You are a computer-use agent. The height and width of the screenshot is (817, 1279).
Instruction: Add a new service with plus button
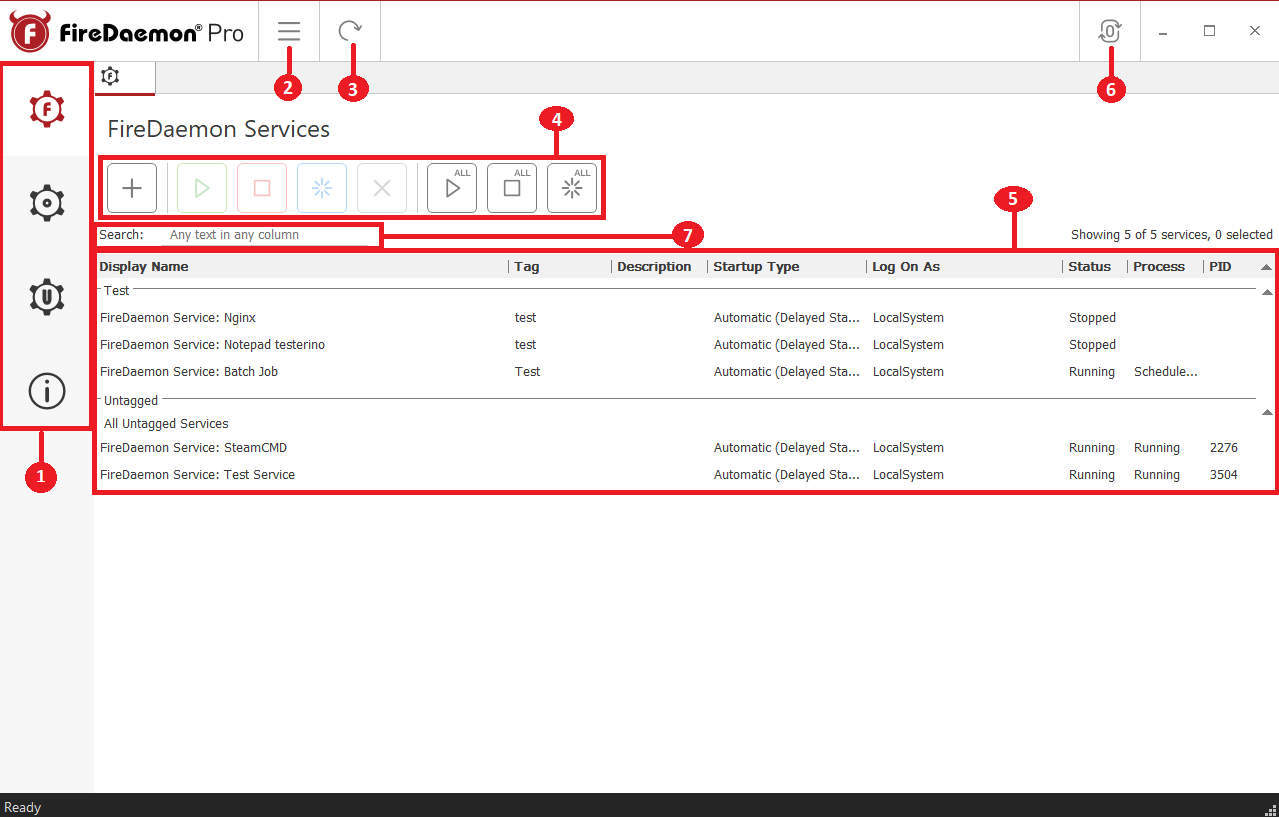pyautogui.click(x=132, y=188)
